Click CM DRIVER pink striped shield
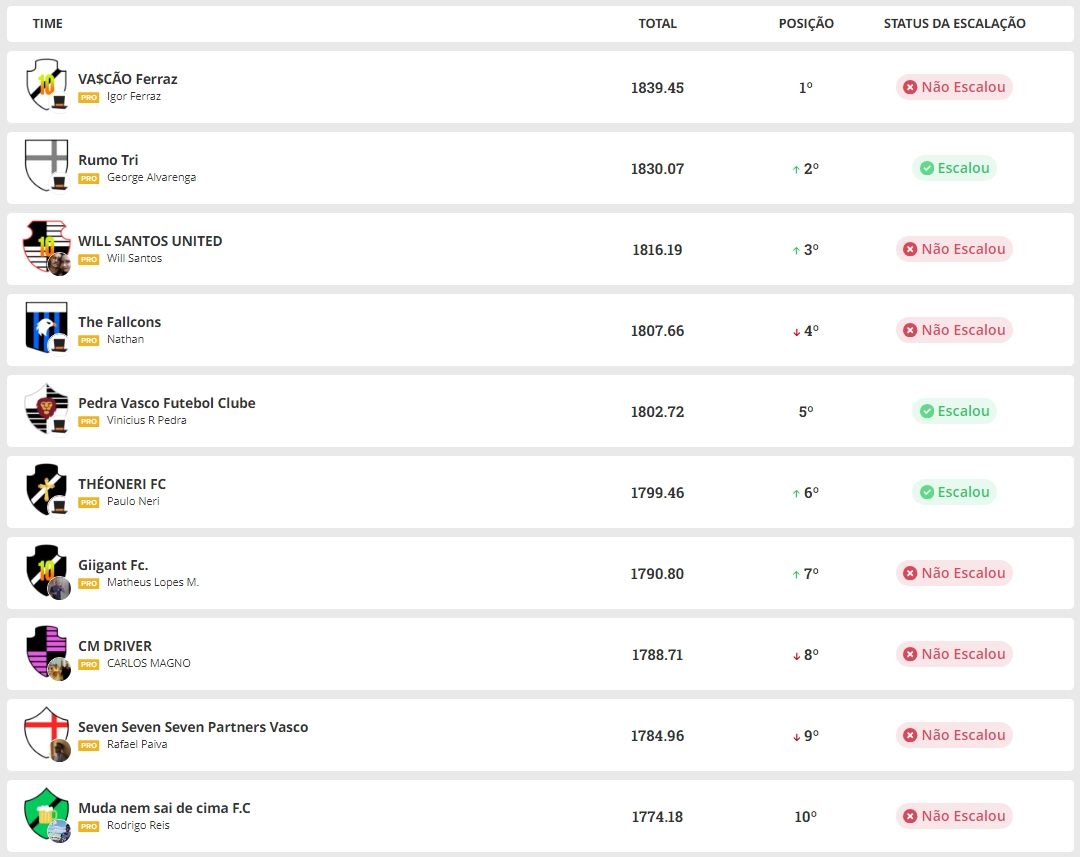 46,652
